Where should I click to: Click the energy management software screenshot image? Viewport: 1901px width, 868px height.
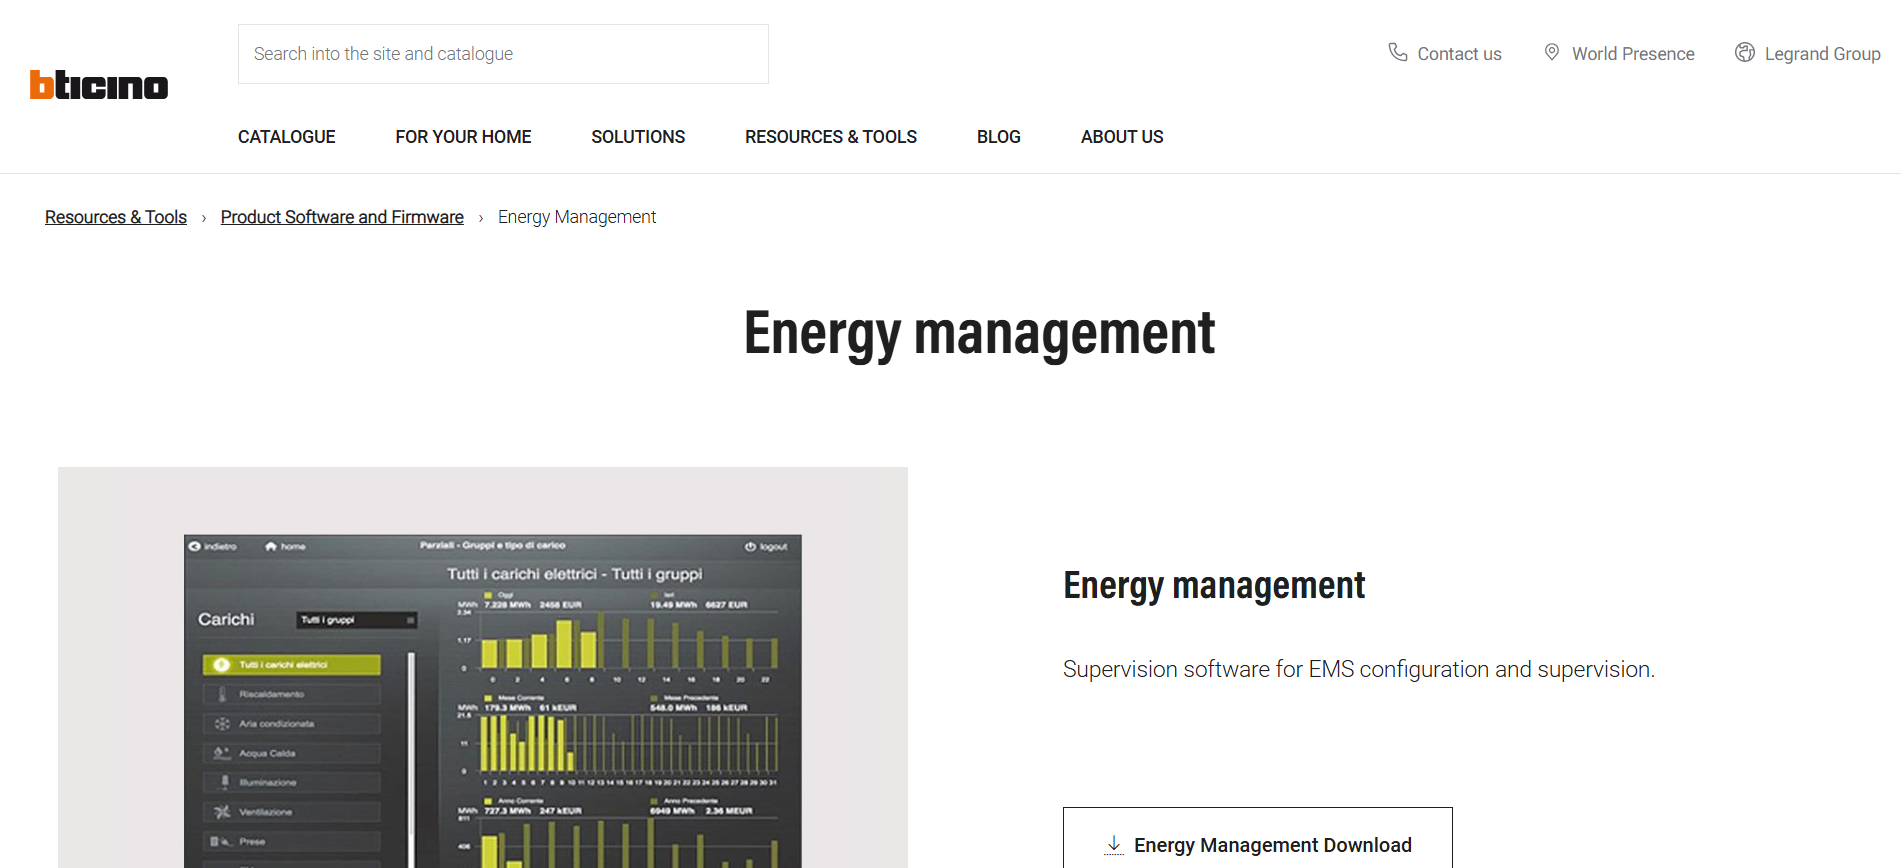[483, 668]
